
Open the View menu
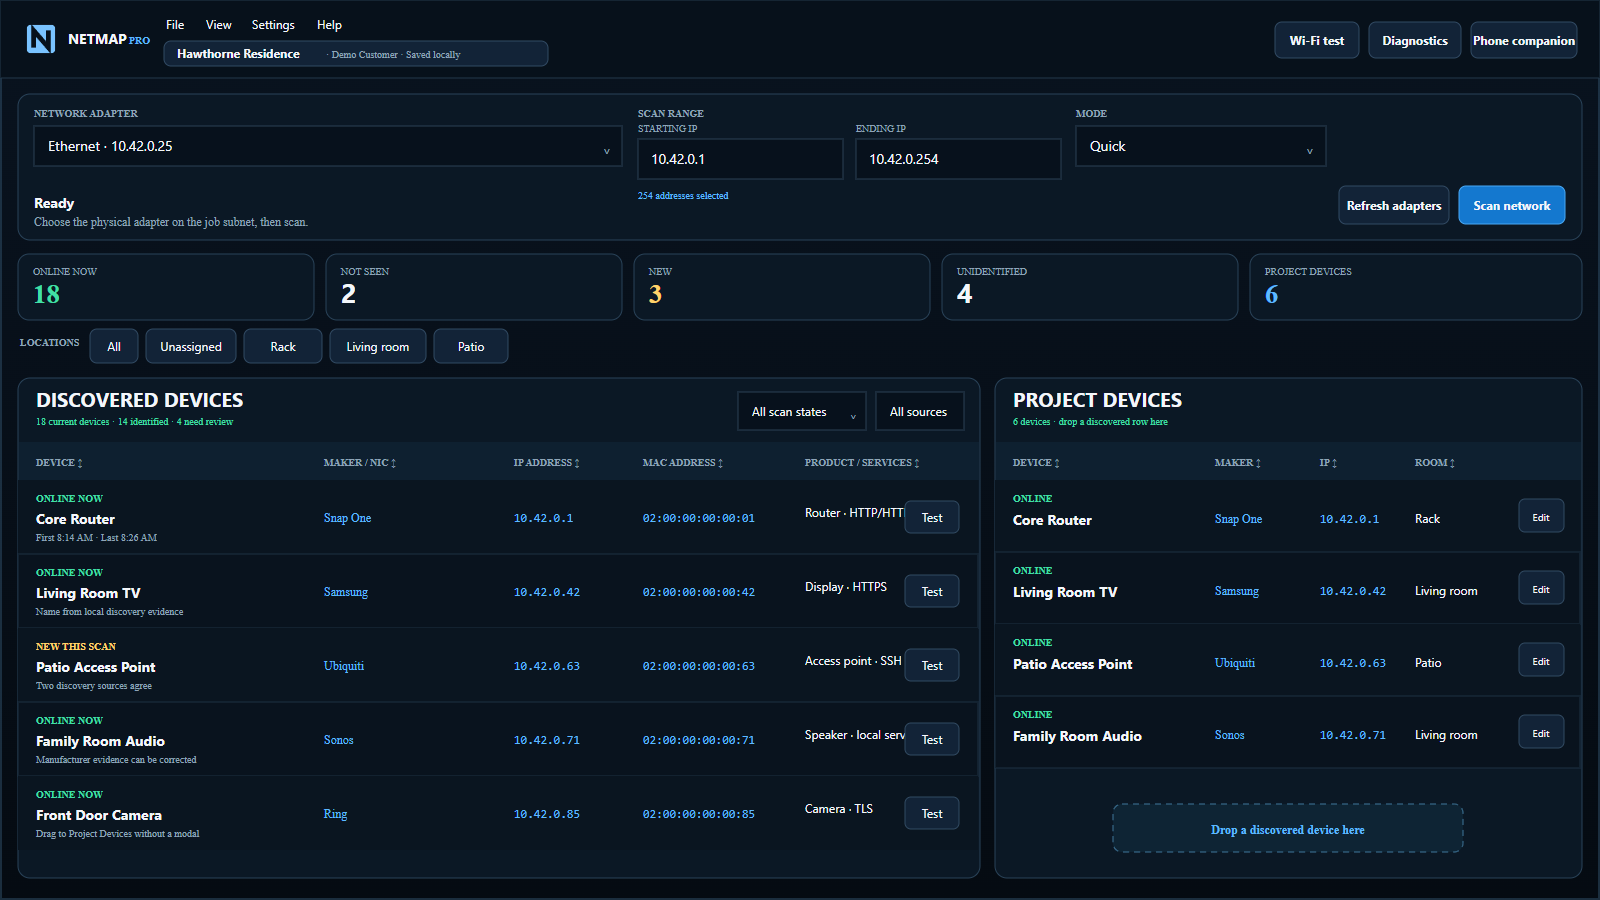tap(219, 25)
